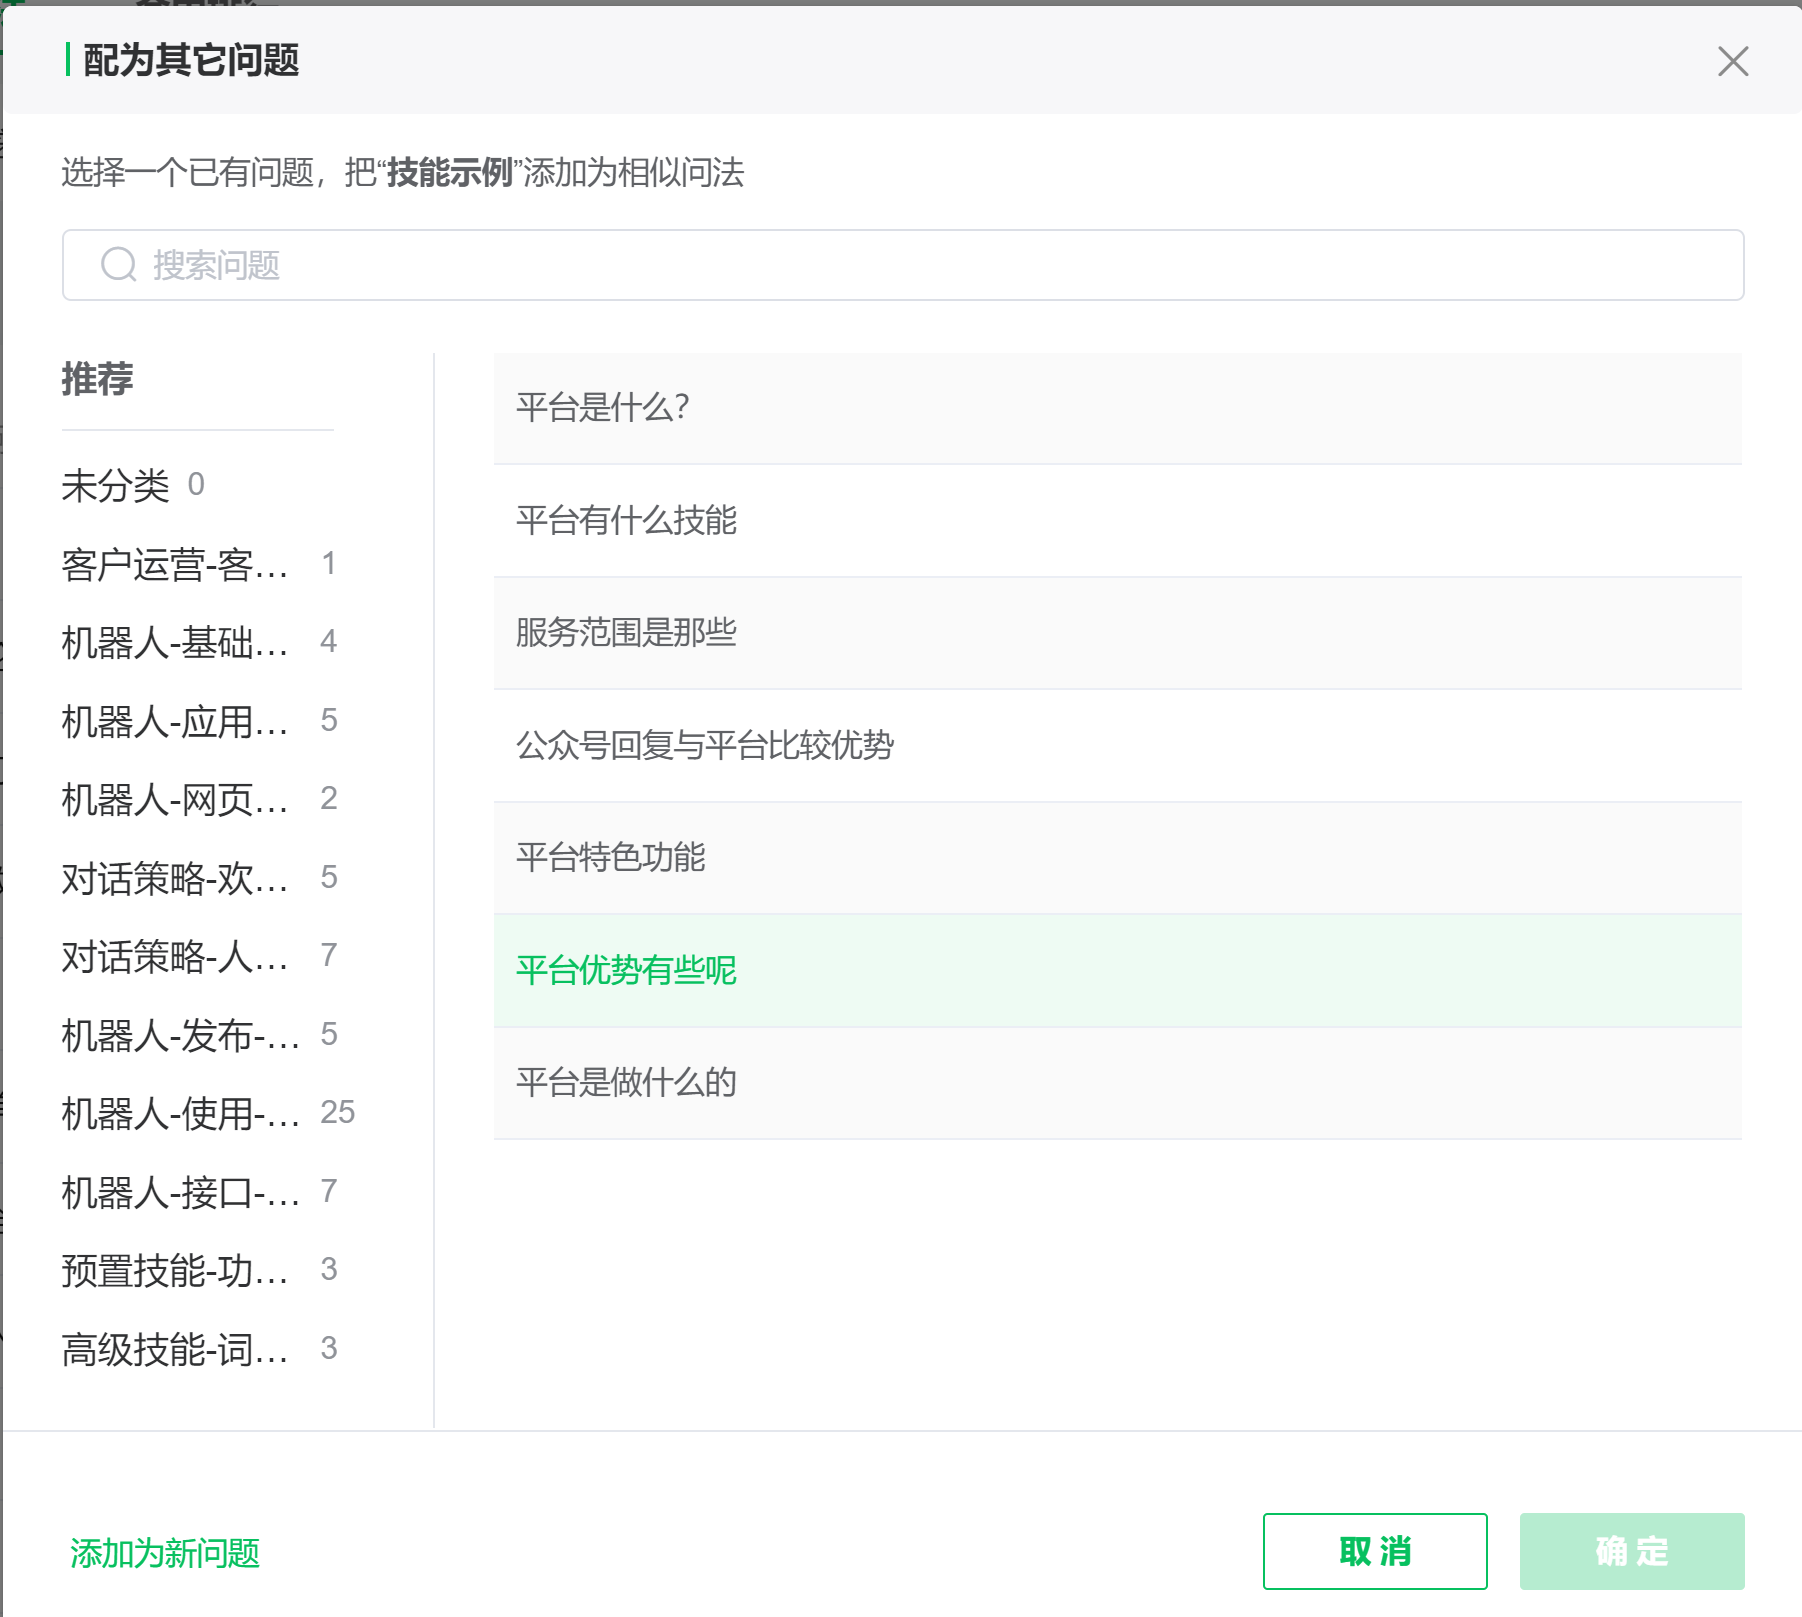Open the 未分类 category
The width and height of the screenshot is (1802, 1617).
click(x=116, y=485)
